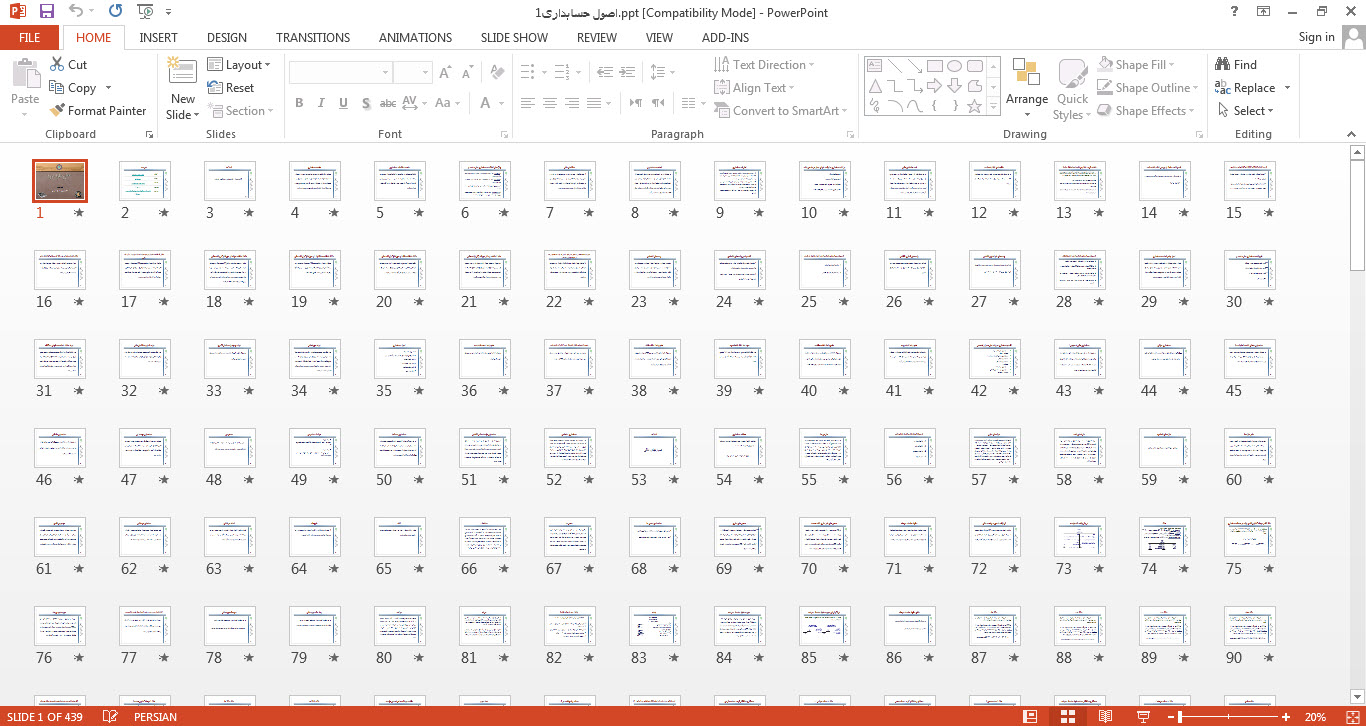
Task: Open the FILE tab
Action: 30,37
